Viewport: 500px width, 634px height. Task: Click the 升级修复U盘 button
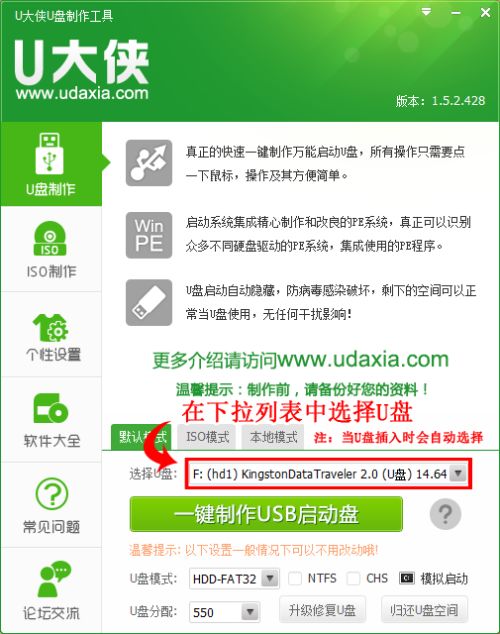322,610
